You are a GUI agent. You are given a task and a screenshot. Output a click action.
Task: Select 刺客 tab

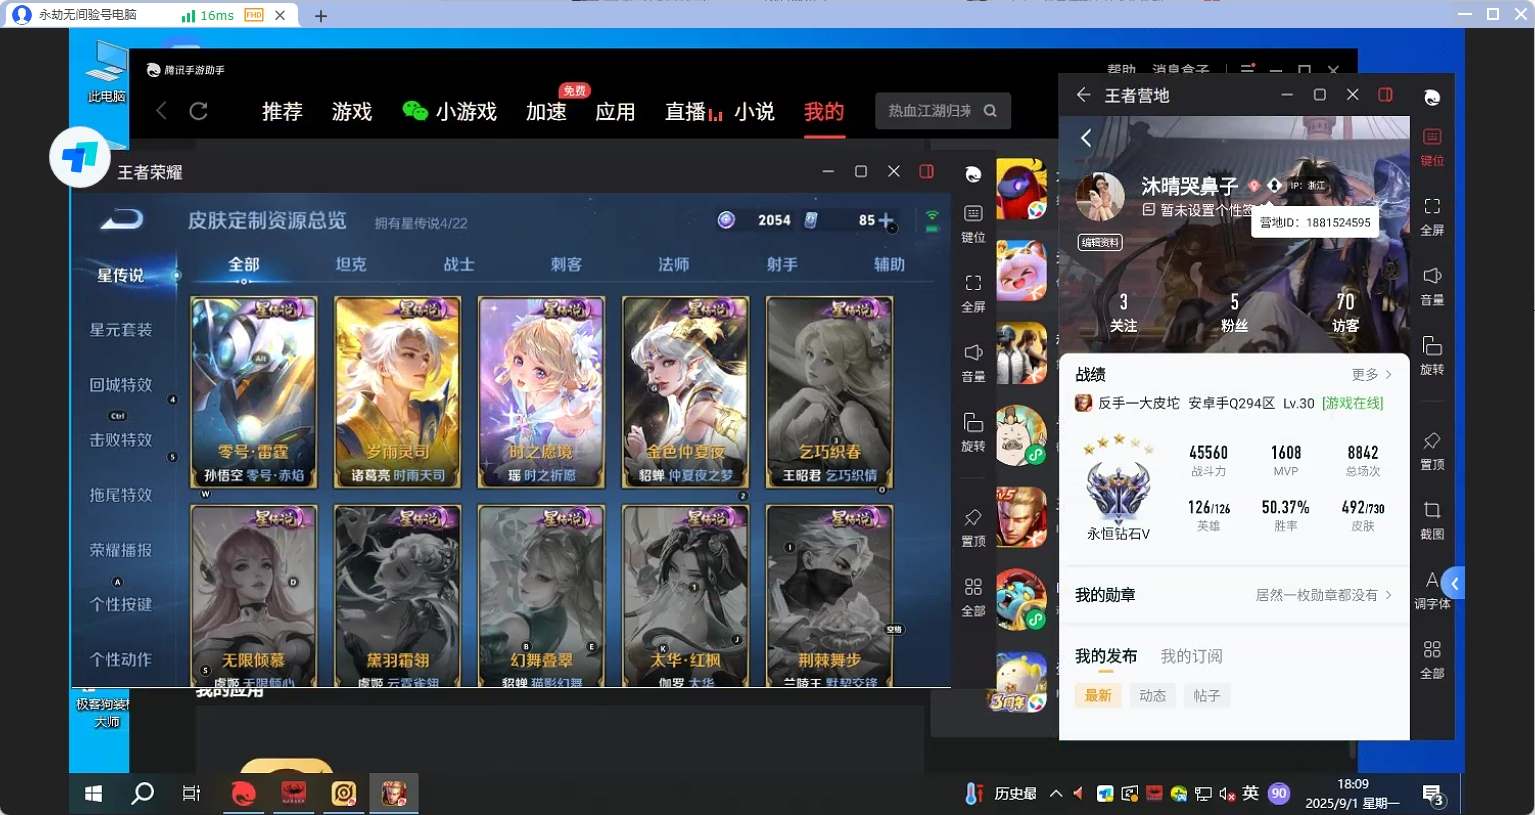click(566, 264)
